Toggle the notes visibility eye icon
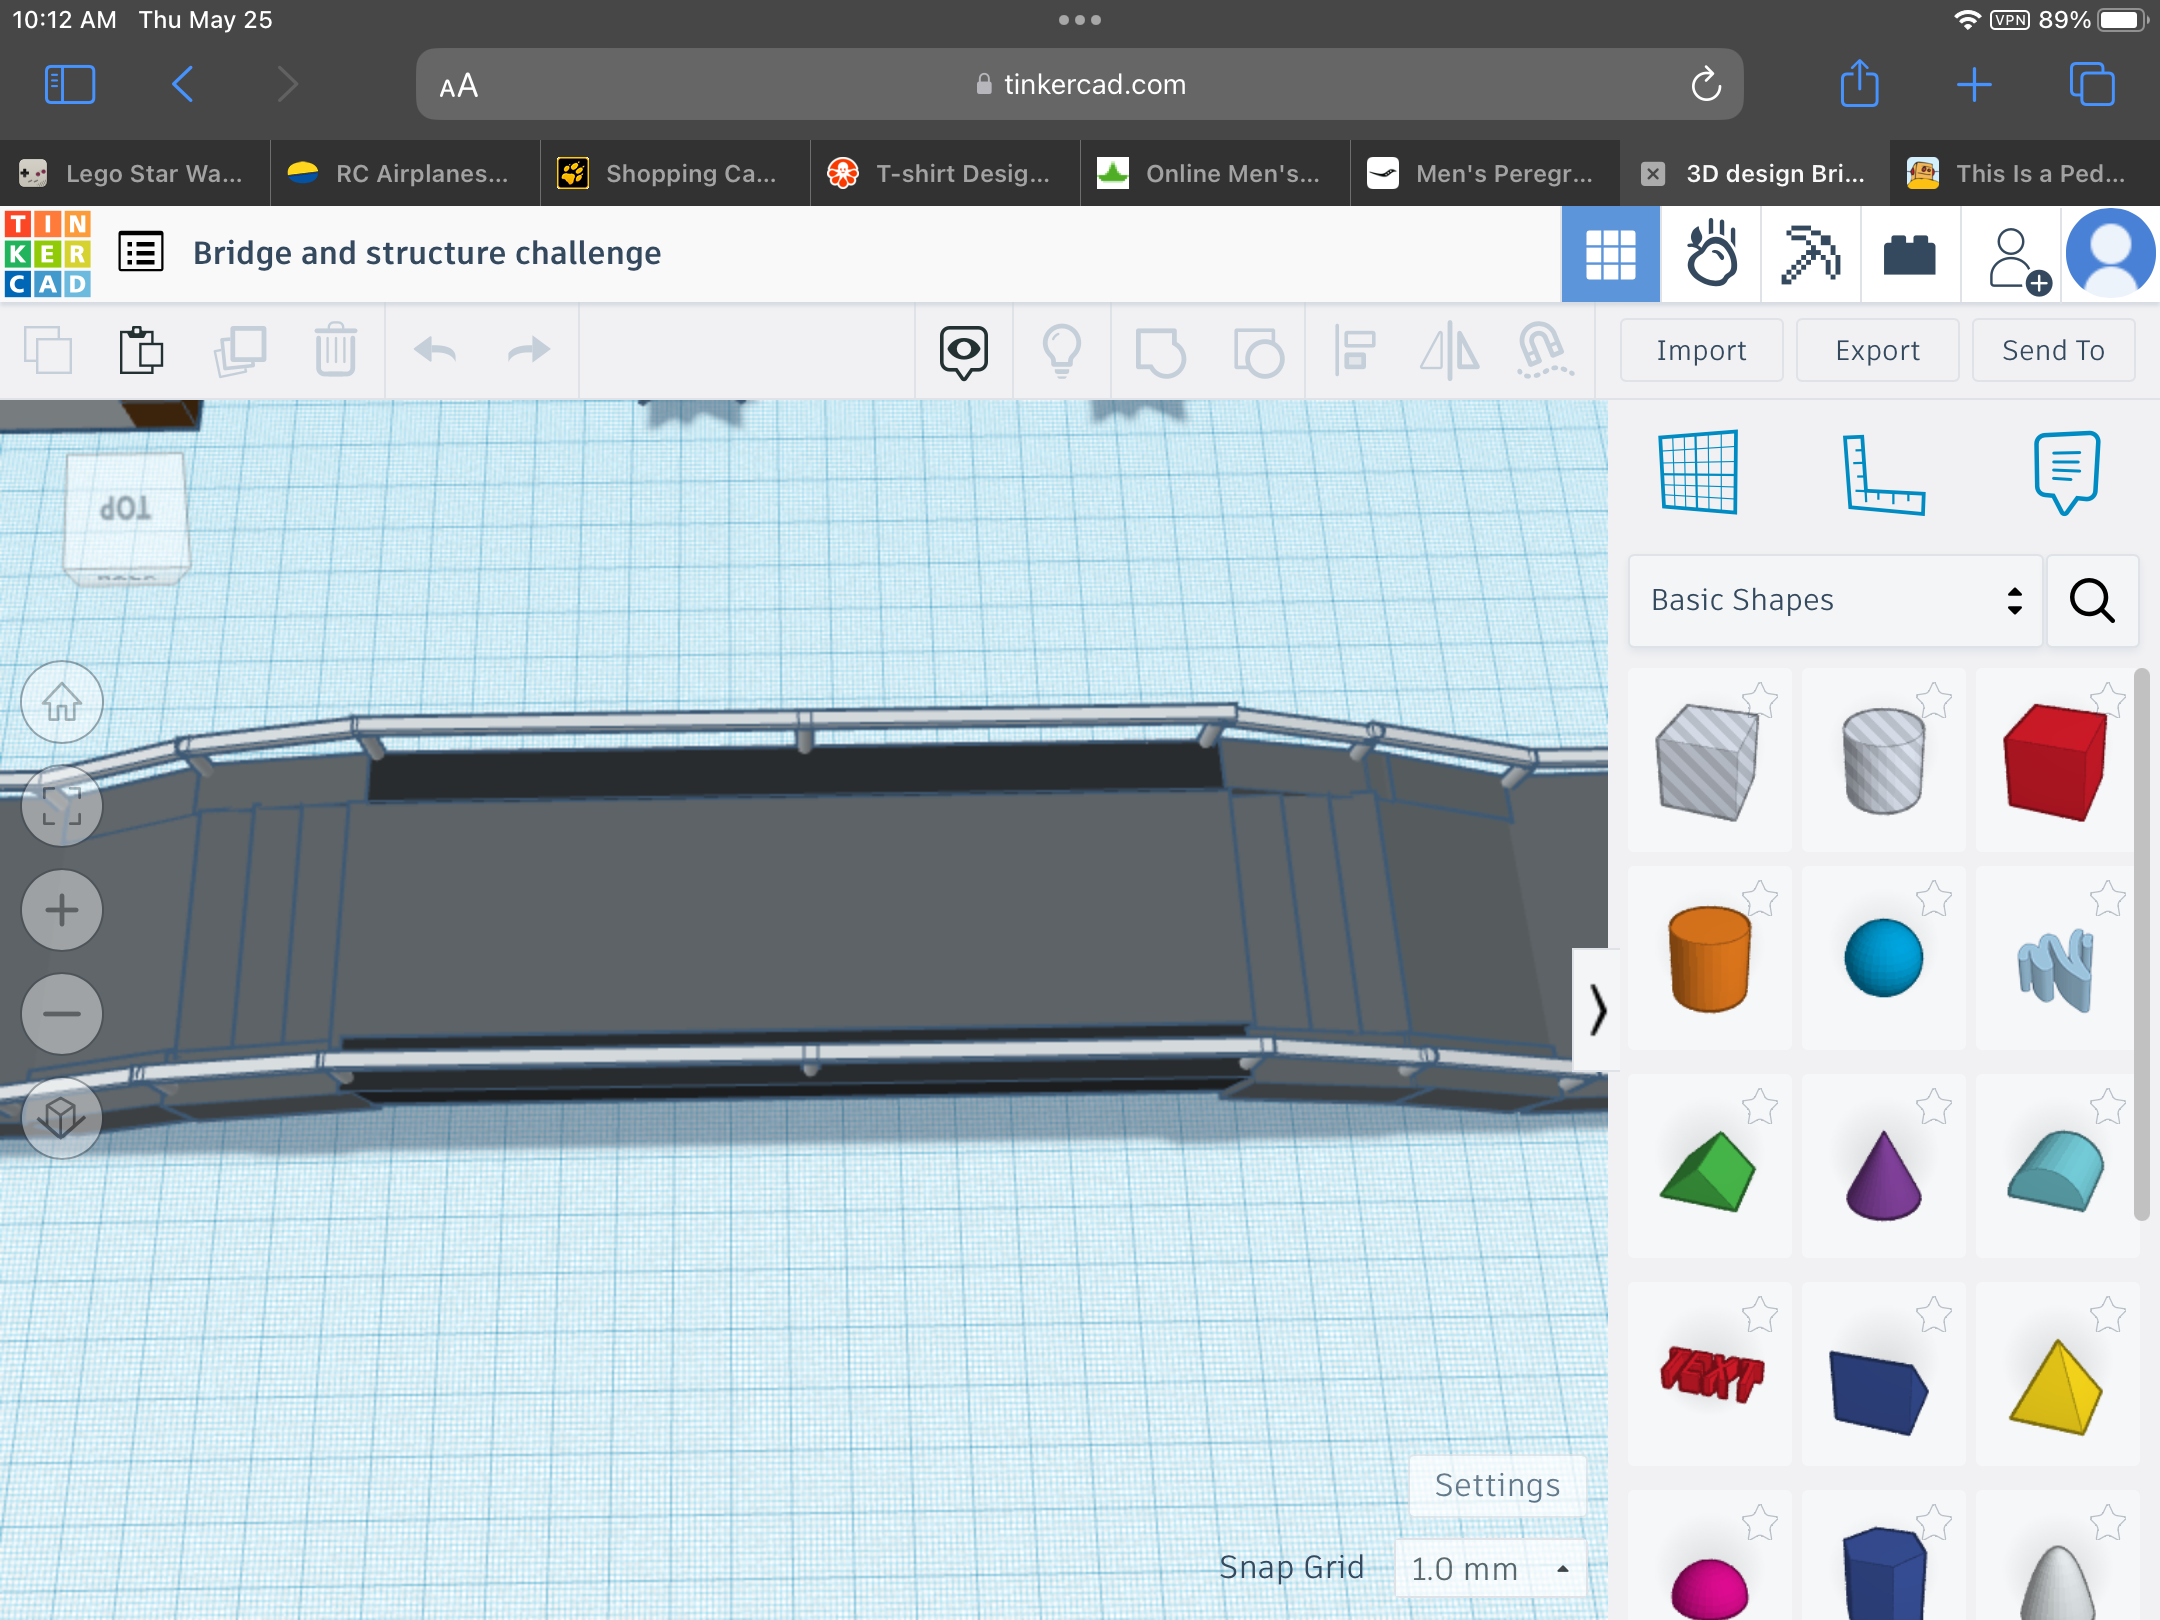This screenshot has height=1620, width=2160. click(x=964, y=352)
